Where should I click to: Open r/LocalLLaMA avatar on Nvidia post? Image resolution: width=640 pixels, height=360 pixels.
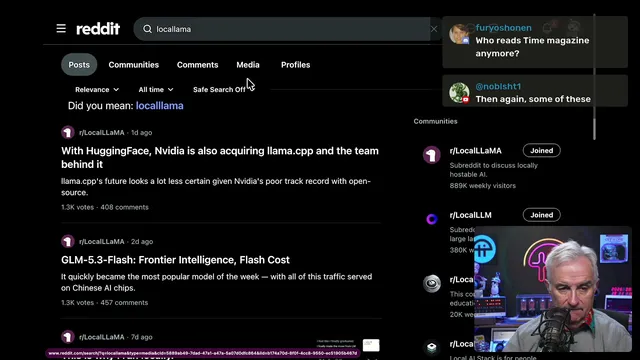68,132
